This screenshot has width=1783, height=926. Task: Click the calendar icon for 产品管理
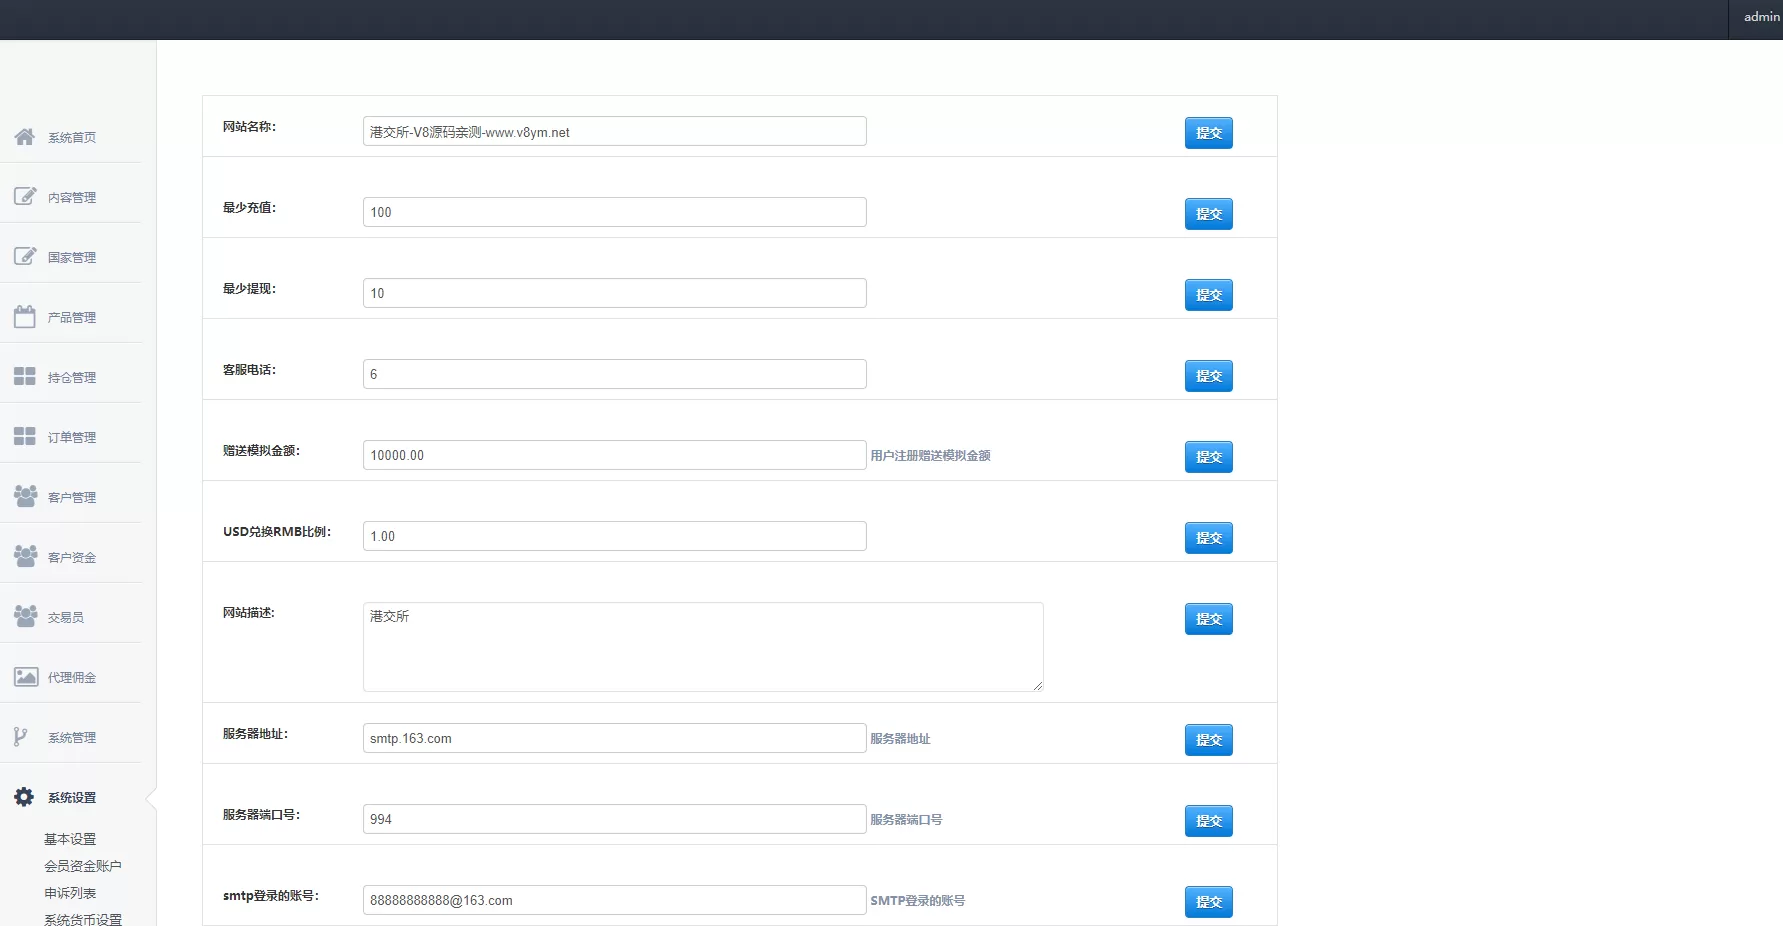[x=25, y=317]
